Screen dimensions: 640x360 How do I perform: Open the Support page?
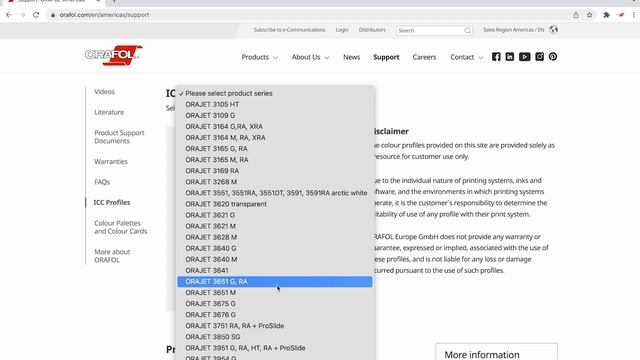(386, 57)
